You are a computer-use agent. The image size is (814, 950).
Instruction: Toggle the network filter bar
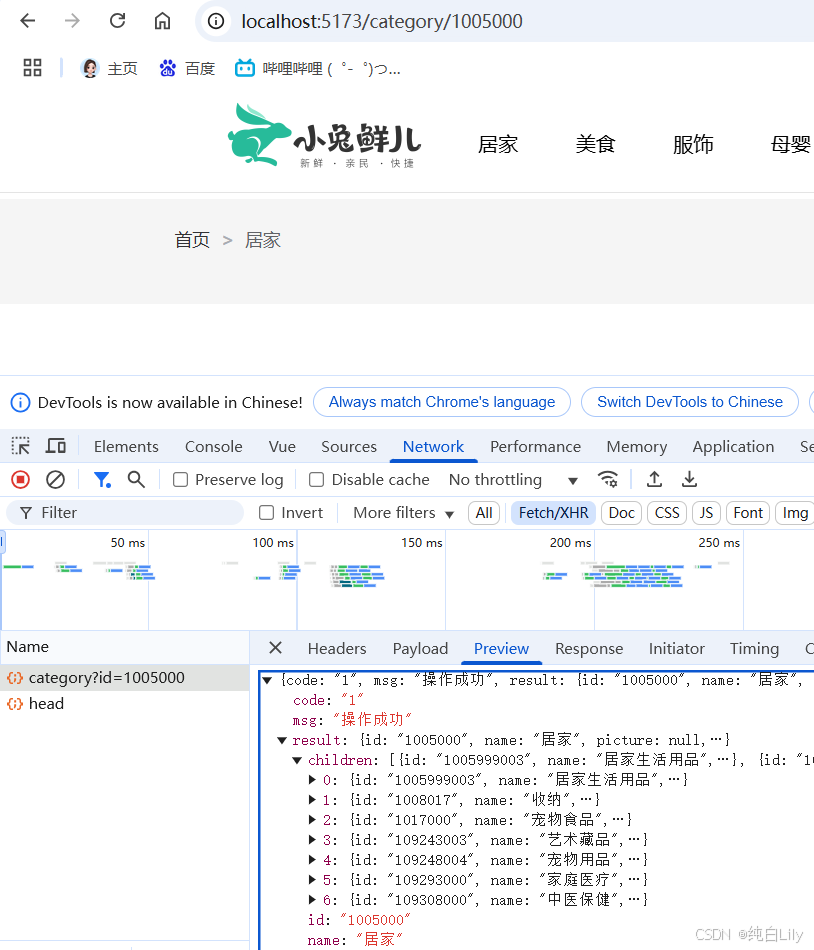102,479
